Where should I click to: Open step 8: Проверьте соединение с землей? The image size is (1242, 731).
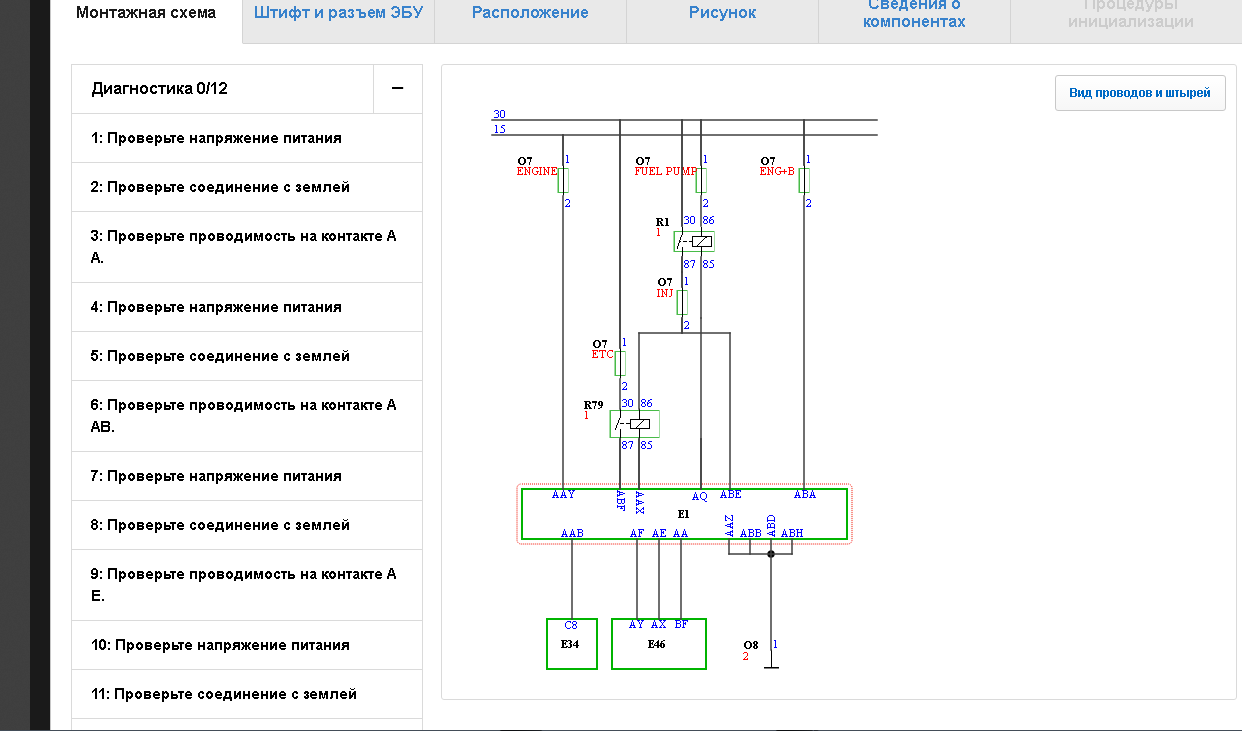[247, 525]
